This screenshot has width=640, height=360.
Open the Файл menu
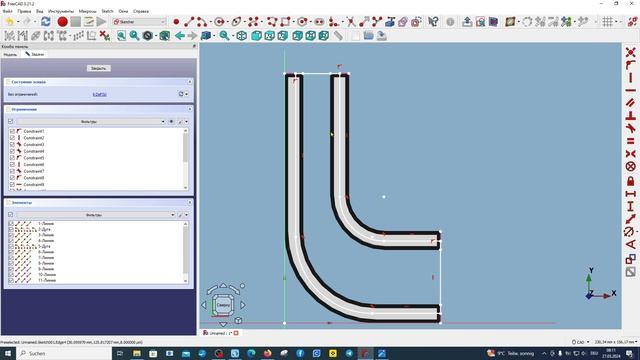click(x=8, y=11)
